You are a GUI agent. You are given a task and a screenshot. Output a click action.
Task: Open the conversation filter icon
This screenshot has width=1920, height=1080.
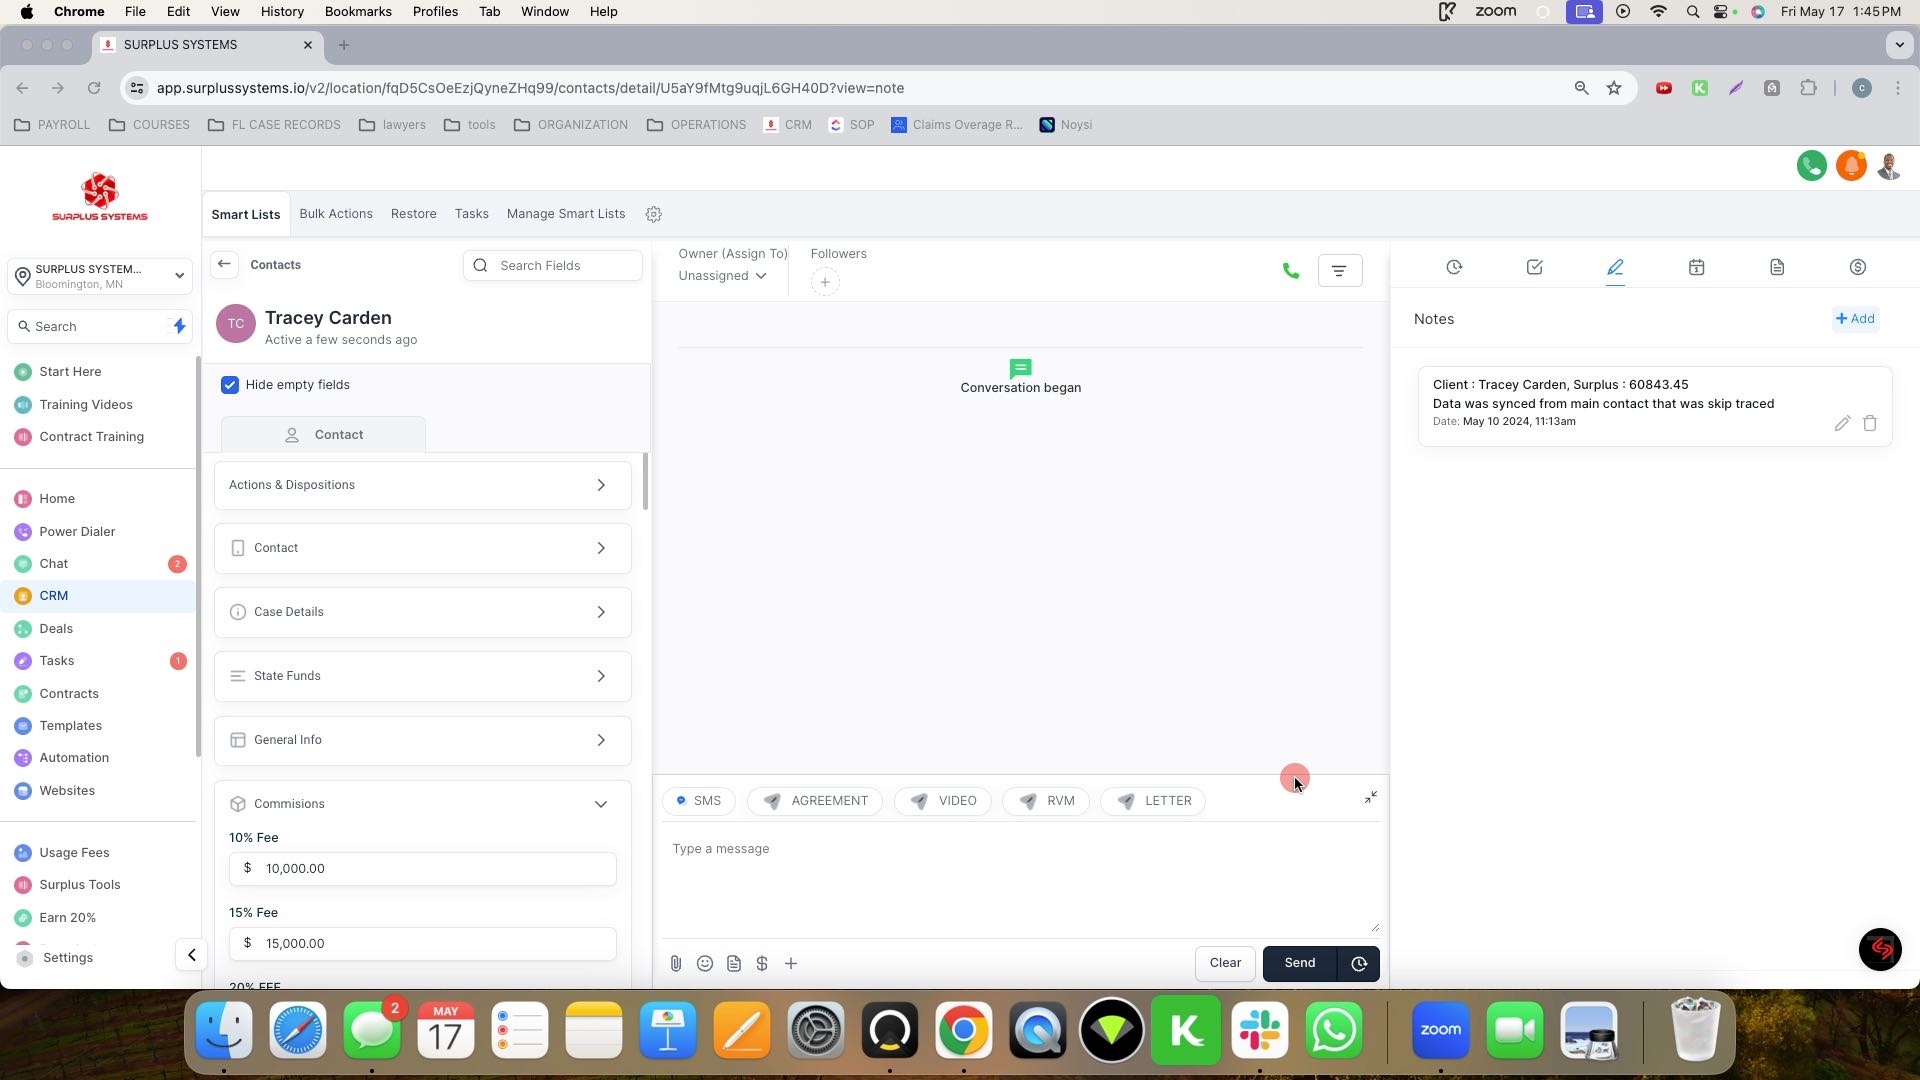[x=1339, y=271]
